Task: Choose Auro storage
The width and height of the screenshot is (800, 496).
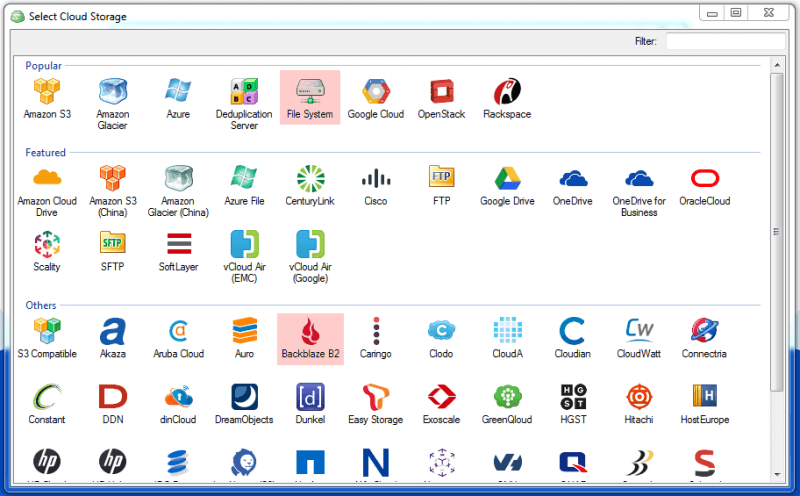Action: 244,338
